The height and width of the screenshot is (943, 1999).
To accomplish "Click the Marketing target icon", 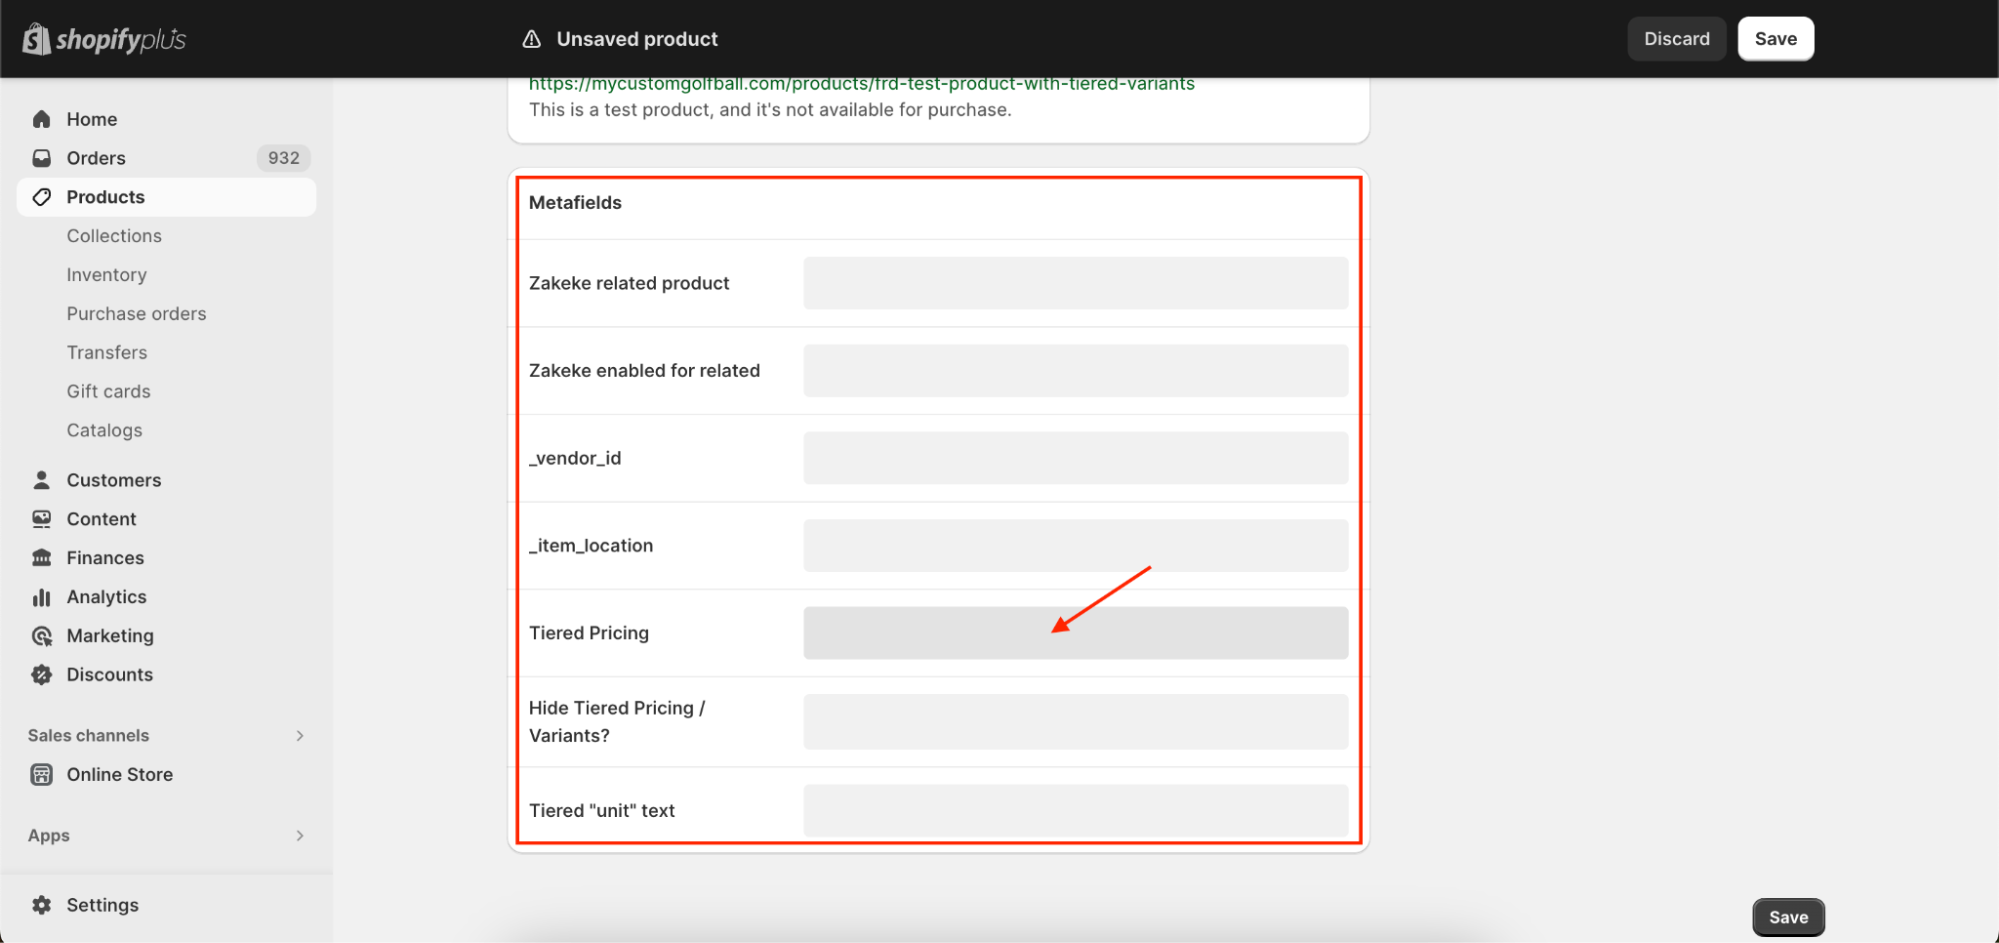I will click(41, 636).
